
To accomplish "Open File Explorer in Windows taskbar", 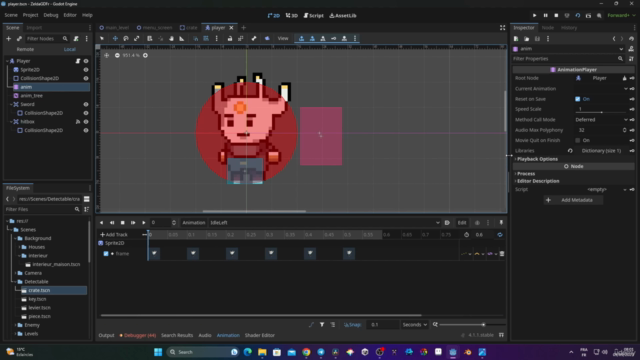I will point(262,352).
